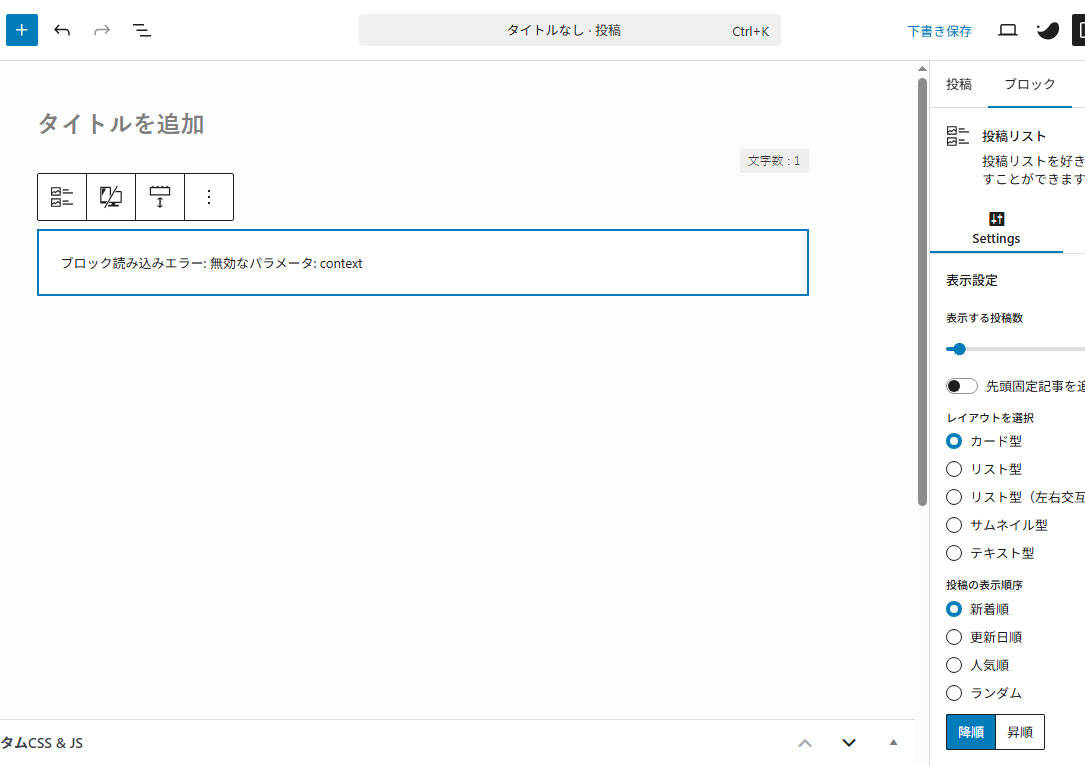
Task: Click the blue block inserter plus button
Action: pyautogui.click(x=22, y=30)
